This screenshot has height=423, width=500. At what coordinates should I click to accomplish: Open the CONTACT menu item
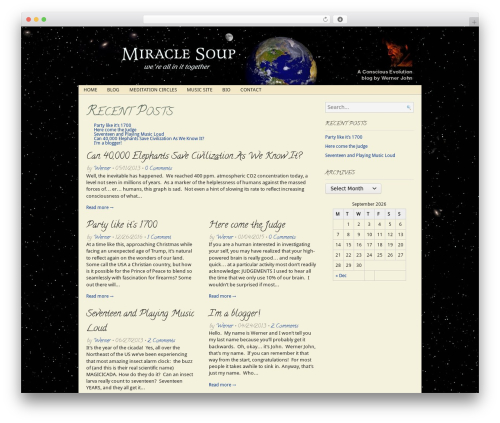251,90
